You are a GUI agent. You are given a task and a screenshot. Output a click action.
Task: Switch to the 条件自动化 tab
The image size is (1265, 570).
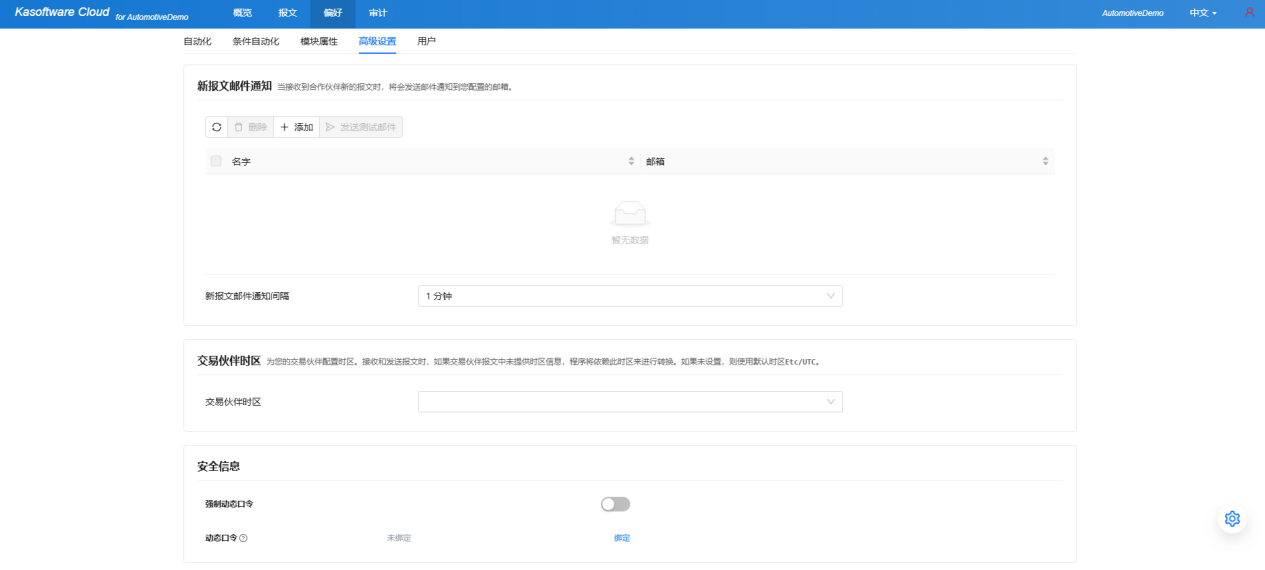point(256,41)
